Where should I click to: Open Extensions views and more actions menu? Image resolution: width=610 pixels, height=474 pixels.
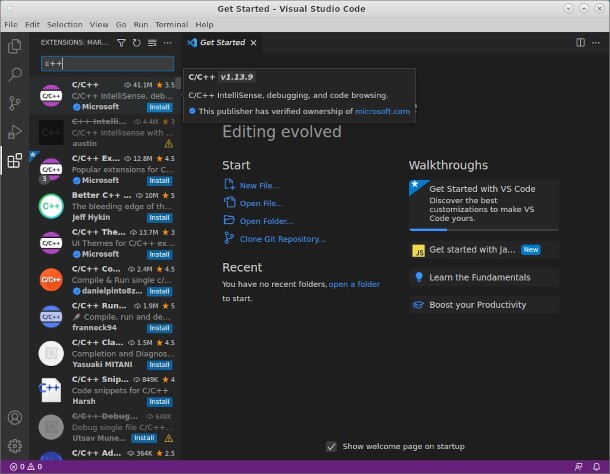pyautogui.click(x=168, y=43)
